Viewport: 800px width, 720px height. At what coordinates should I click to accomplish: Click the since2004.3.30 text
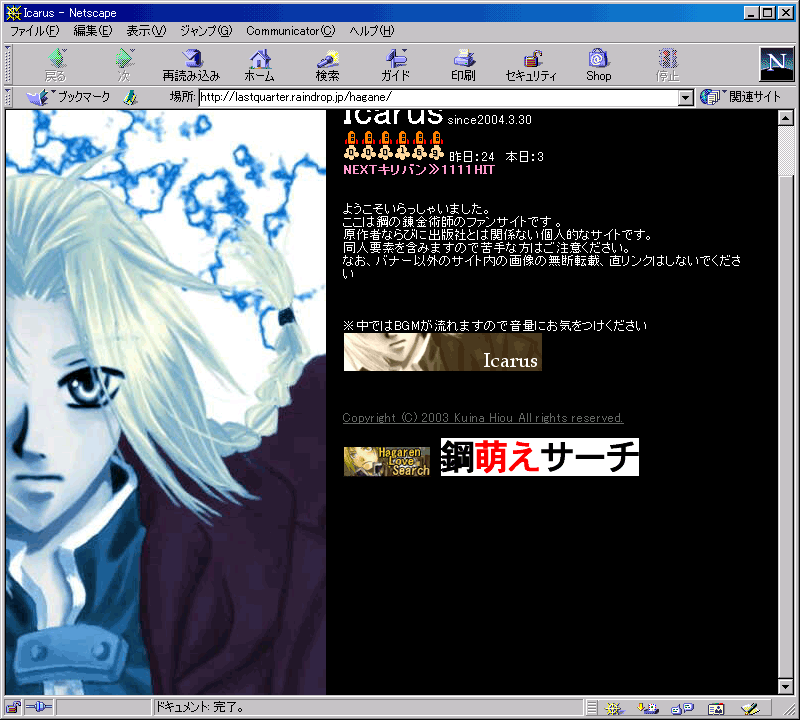tap(489, 120)
